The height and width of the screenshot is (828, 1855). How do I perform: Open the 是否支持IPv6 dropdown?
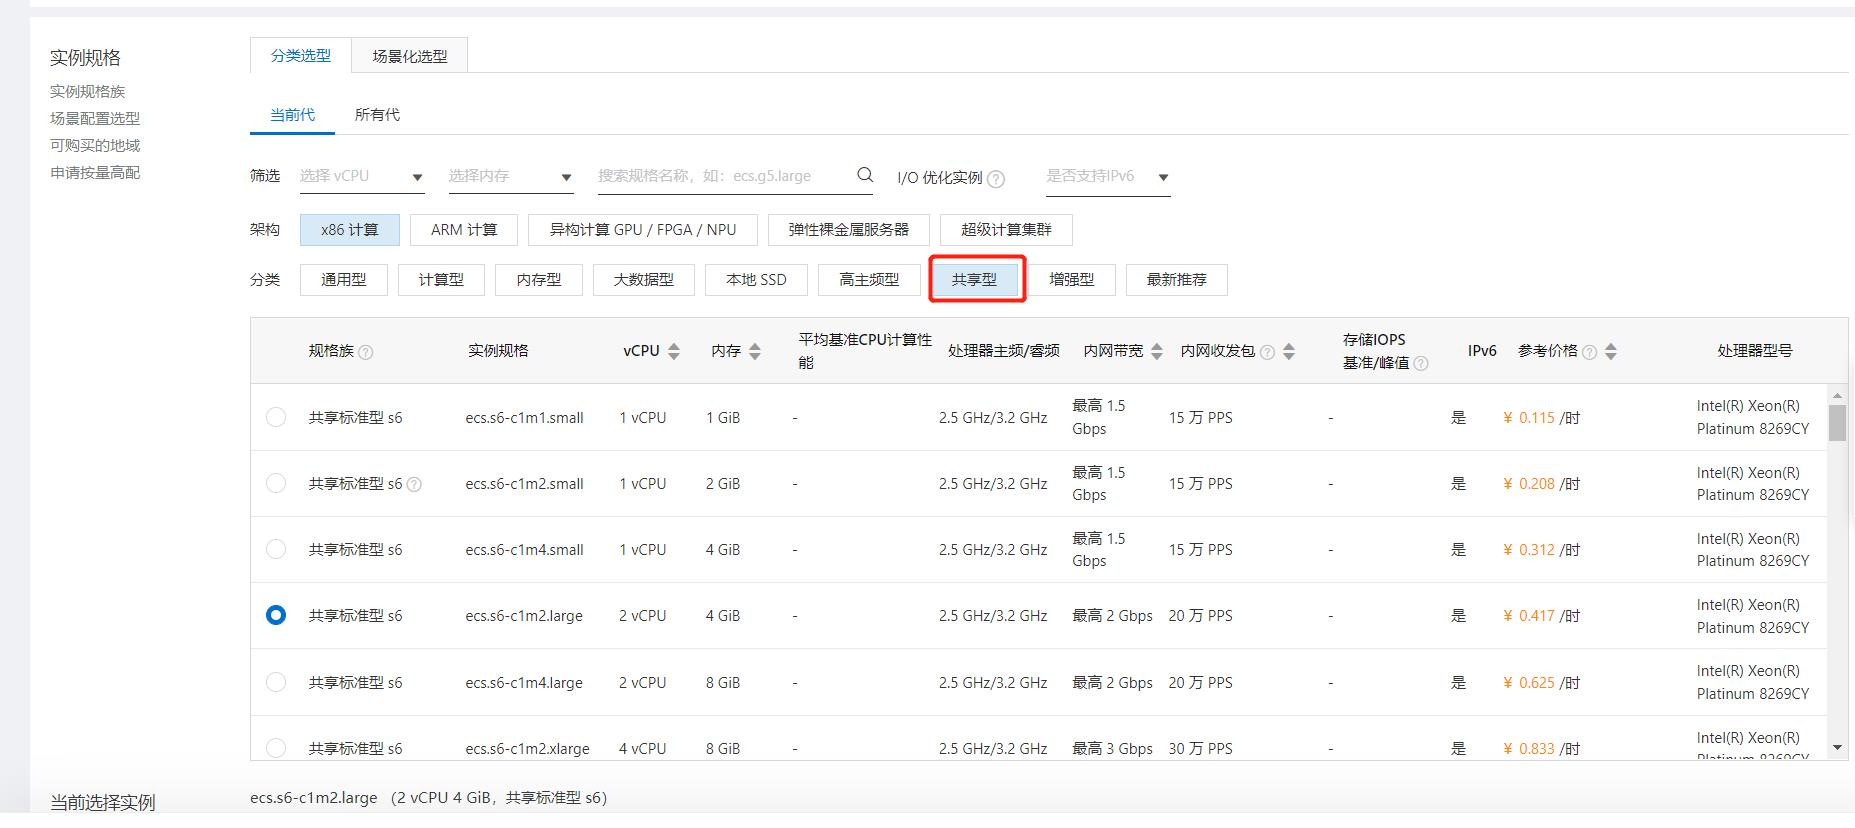[x=1108, y=176]
